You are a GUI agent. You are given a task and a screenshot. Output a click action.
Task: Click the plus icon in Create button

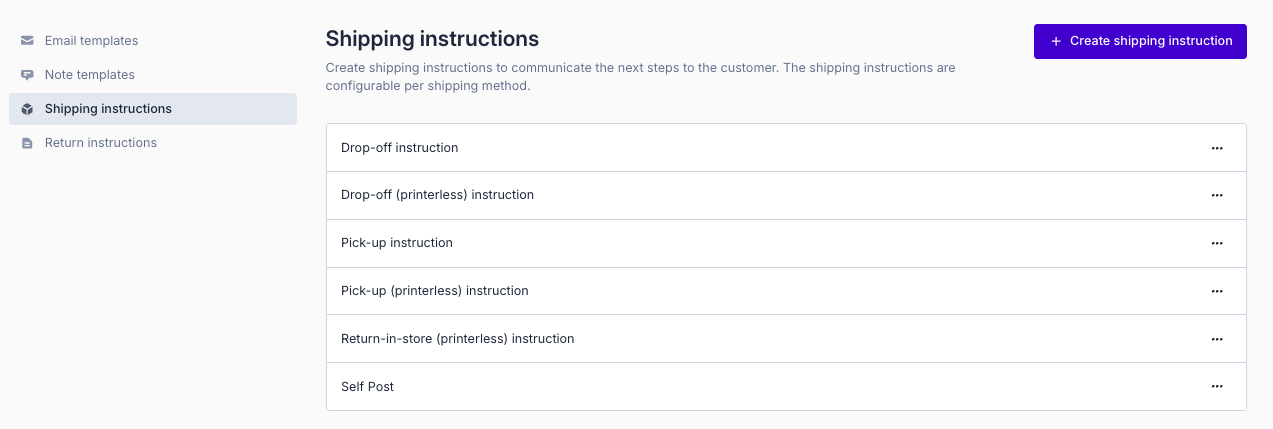click(x=1056, y=41)
